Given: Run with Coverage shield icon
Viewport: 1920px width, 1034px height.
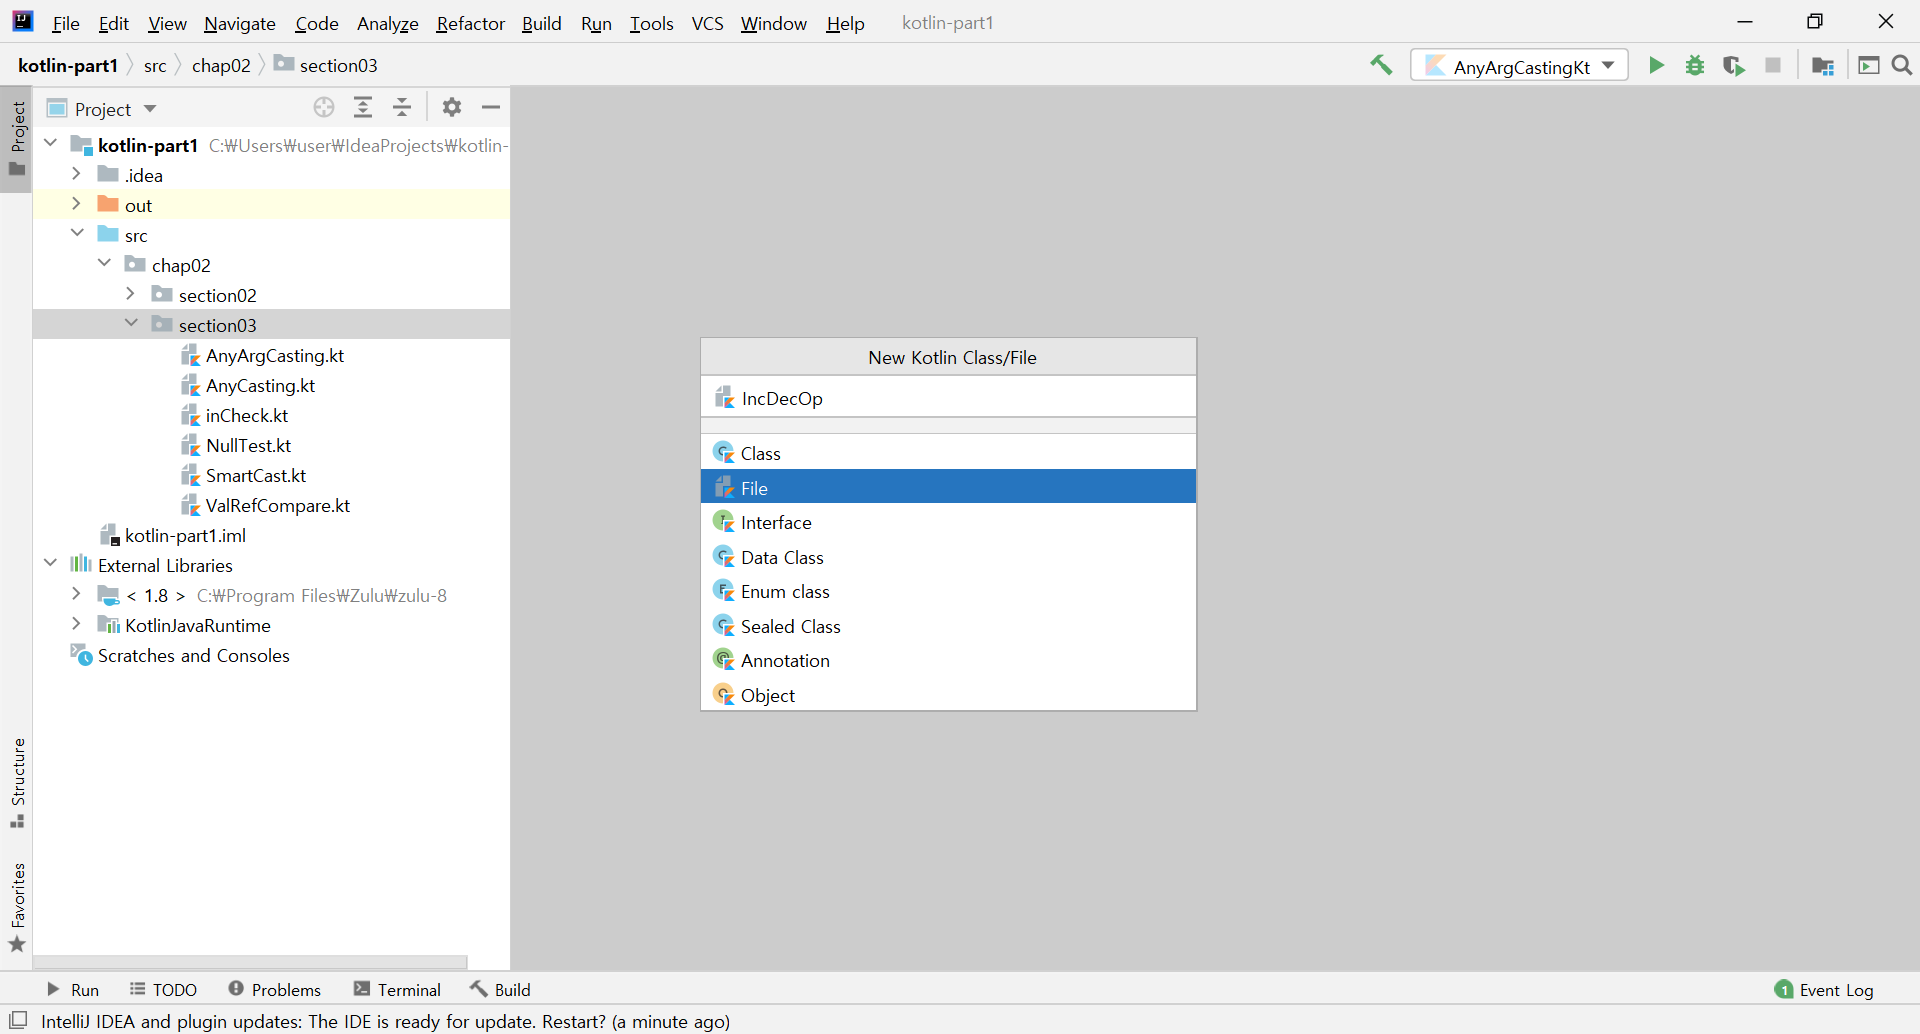Looking at the screenshot, I should point(1734,65).
